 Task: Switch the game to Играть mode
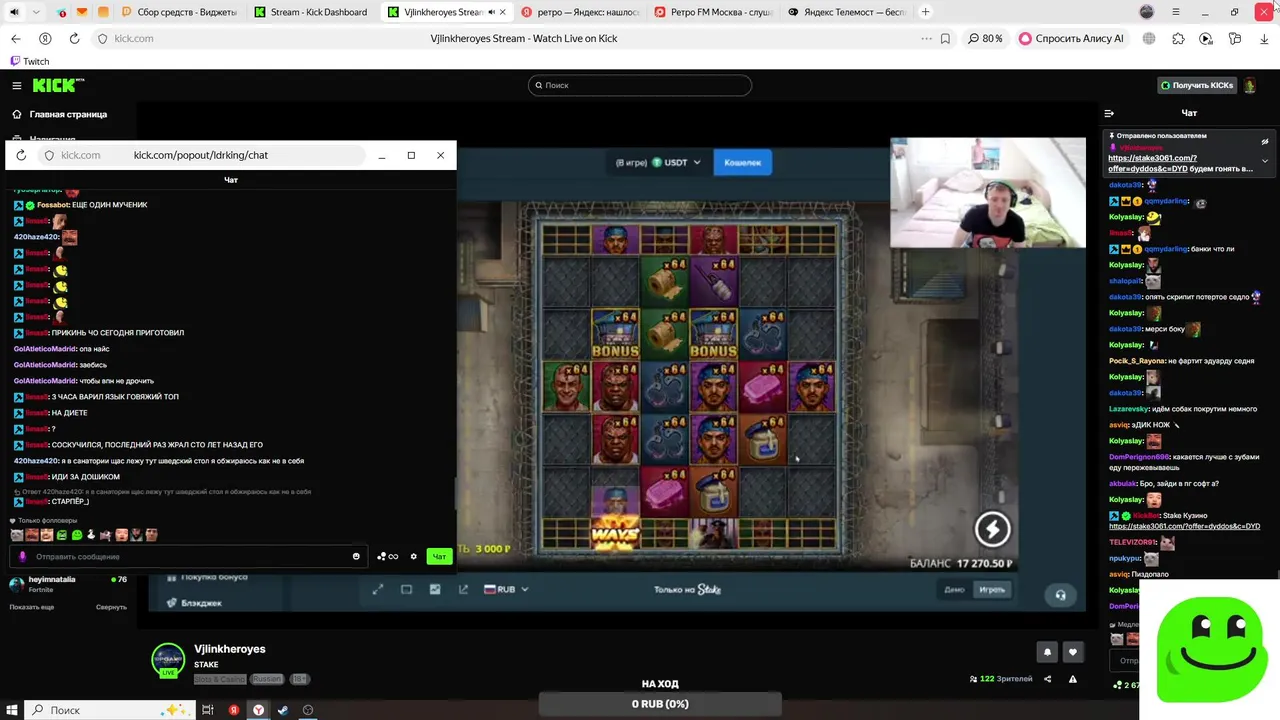(992, 589)
